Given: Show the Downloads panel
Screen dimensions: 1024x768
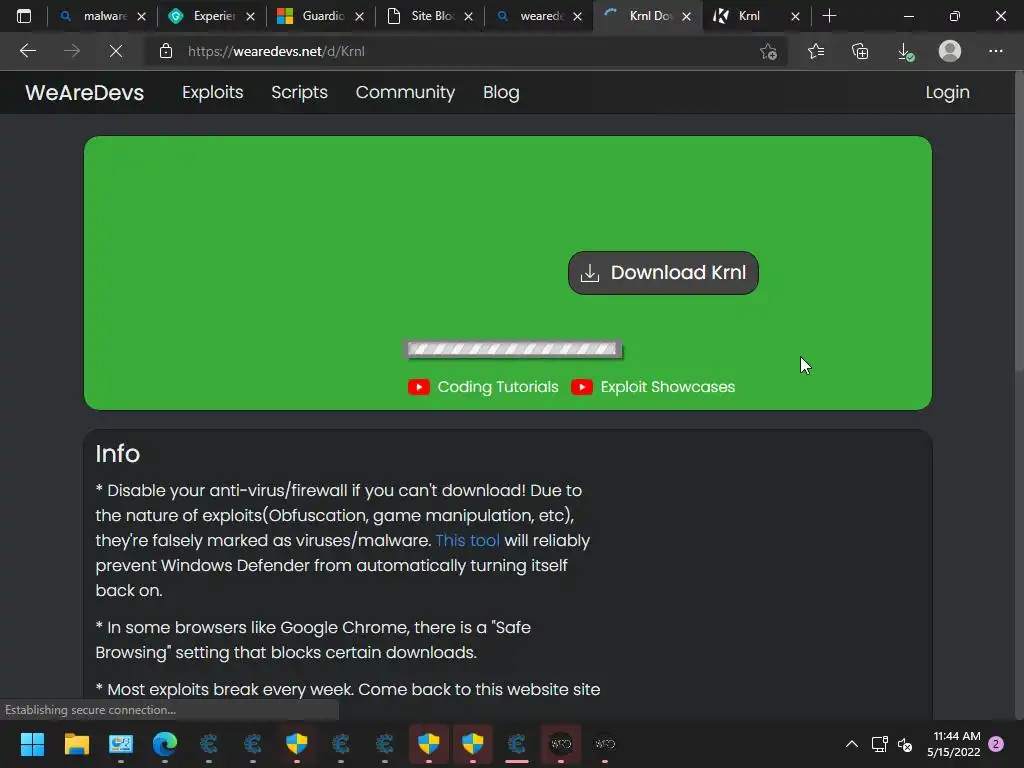Looking at the screenshot, I should [x=905, y=51].
